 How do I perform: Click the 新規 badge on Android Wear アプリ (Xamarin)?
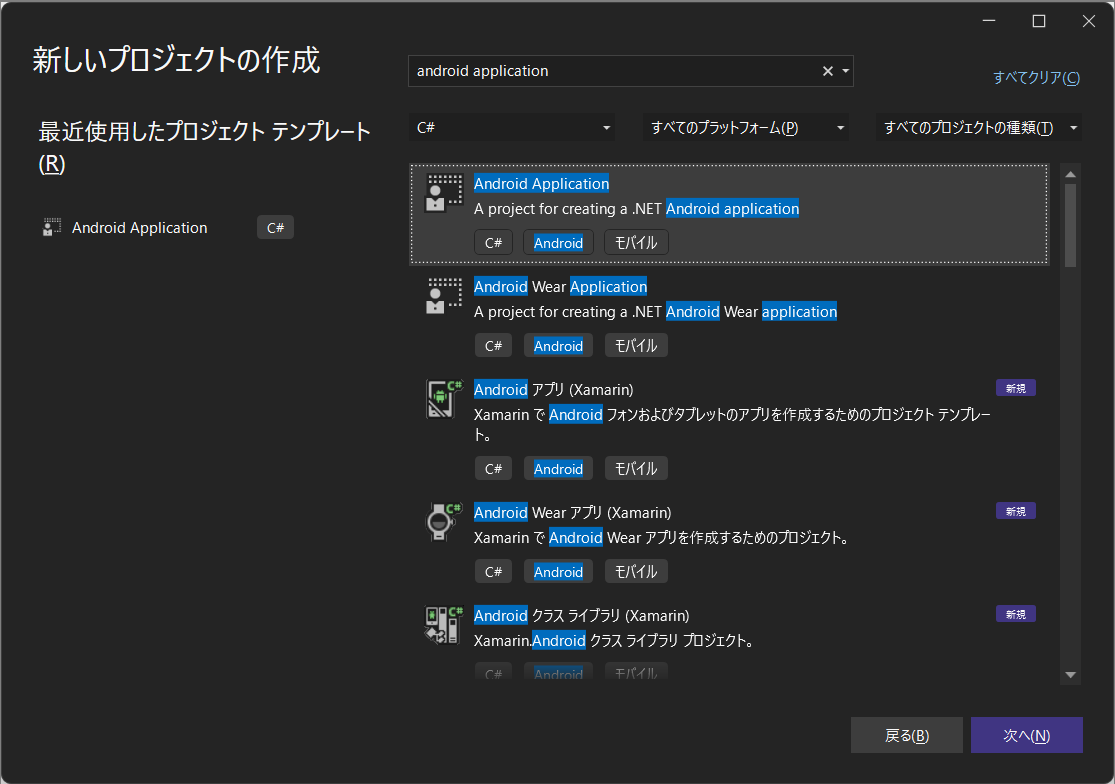coord(1015,511)
